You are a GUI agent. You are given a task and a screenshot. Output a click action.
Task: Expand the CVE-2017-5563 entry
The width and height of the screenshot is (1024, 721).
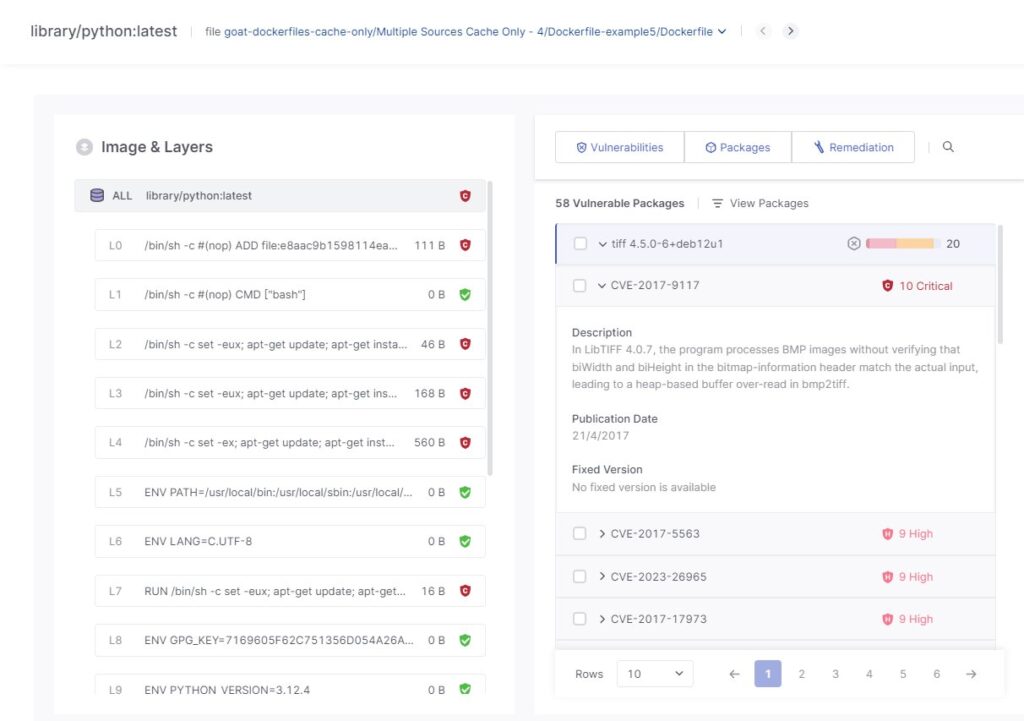[602, 534]
